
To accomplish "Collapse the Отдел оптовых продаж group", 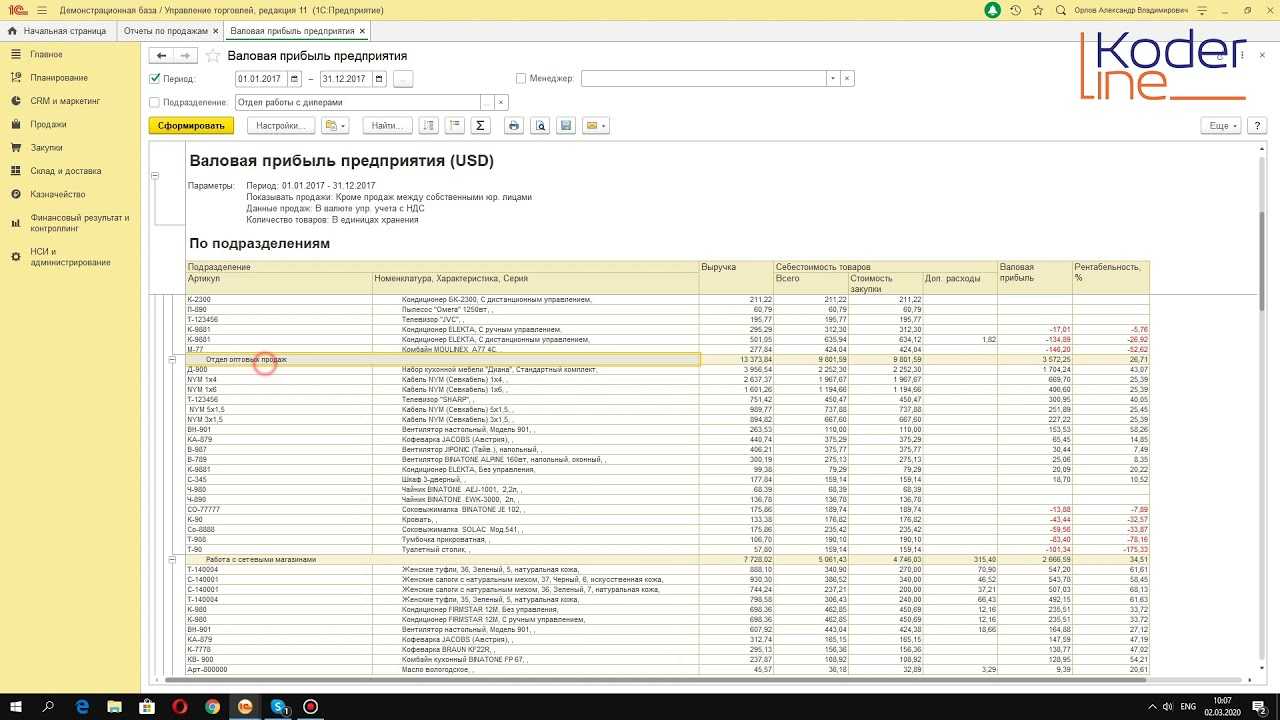I will coord(172,360).
